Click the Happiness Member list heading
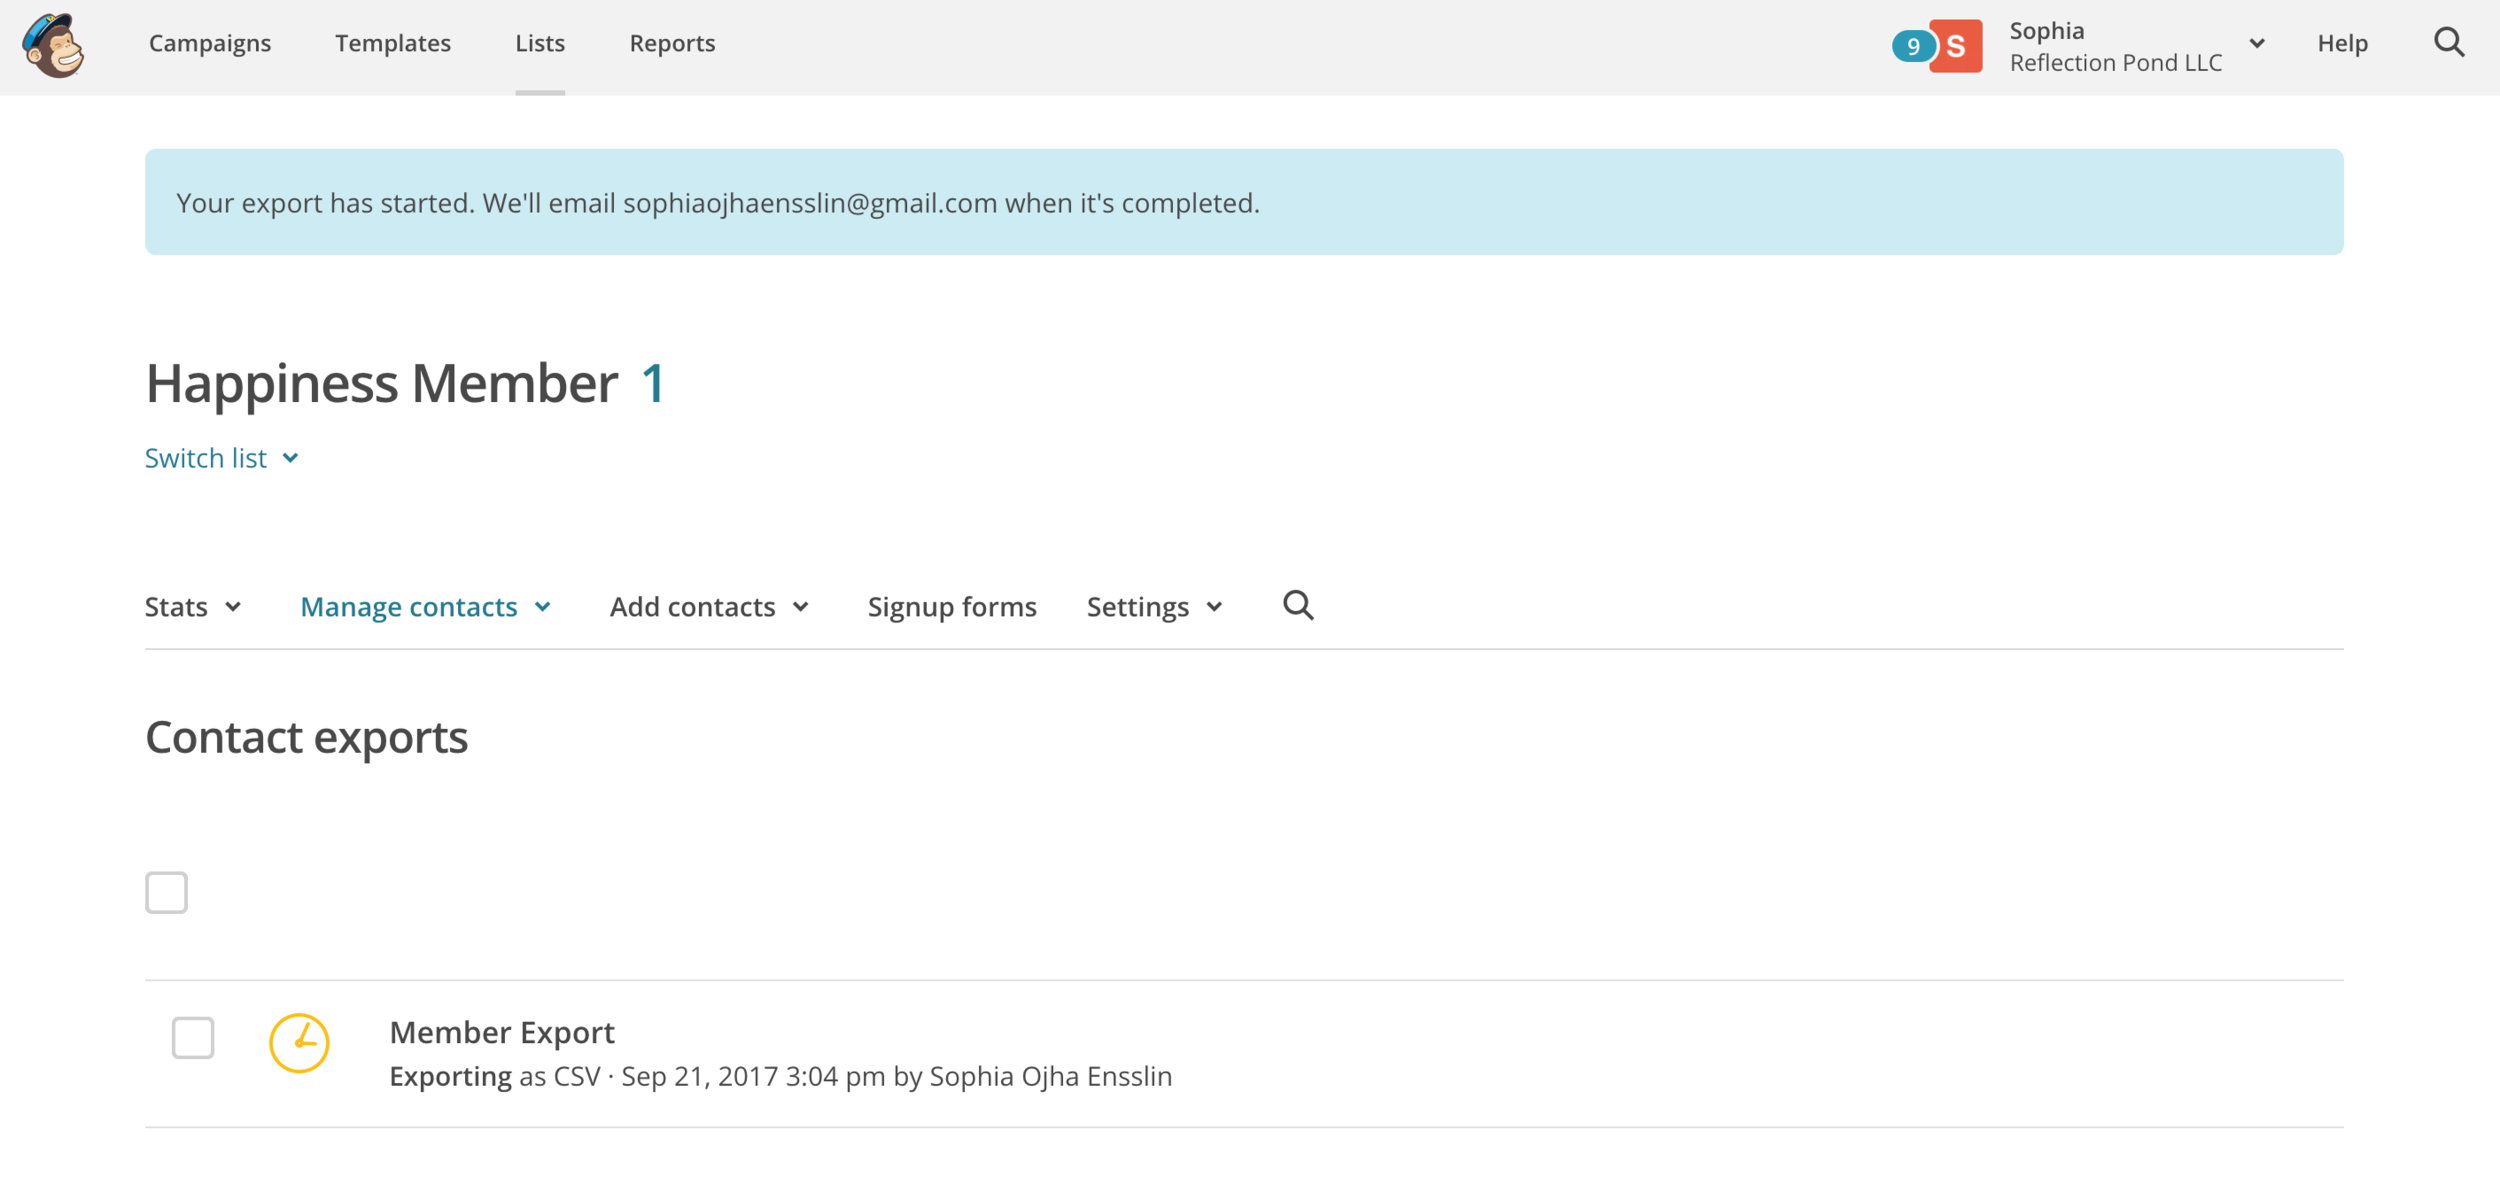2500x1192 pixels. [382, 383]
